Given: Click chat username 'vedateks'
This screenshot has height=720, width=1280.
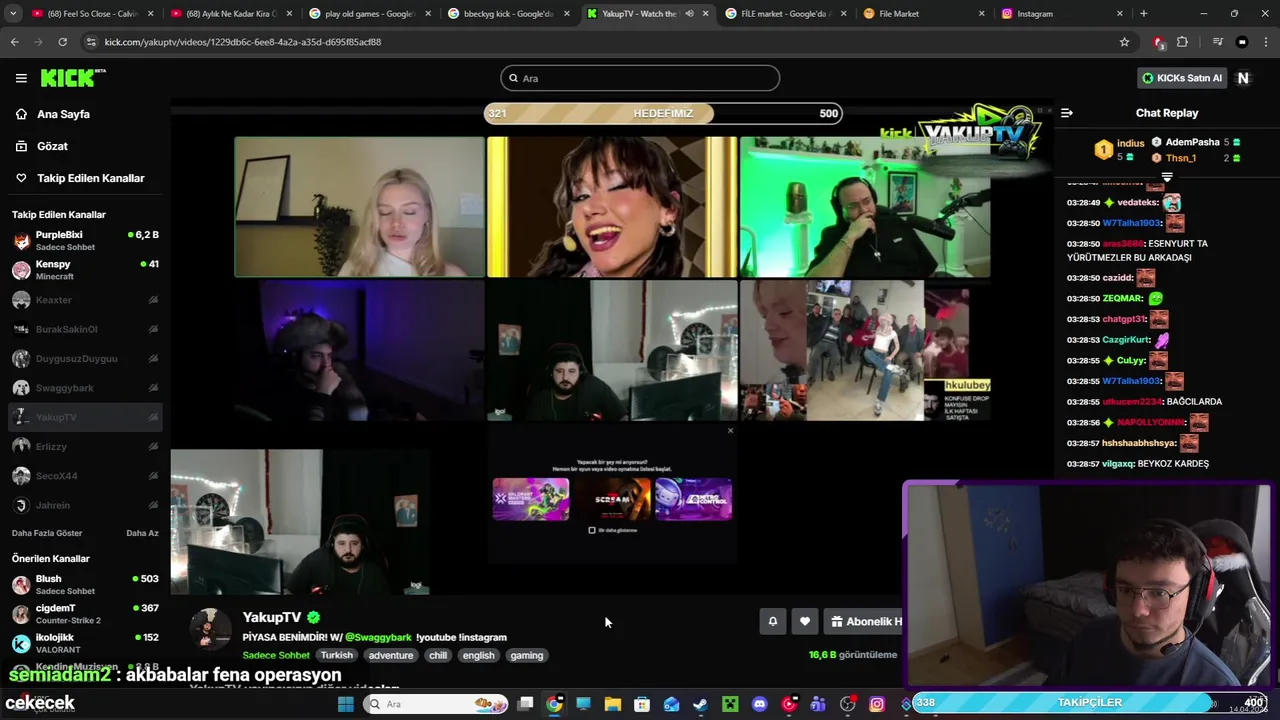Looking at the screenshot, I should pos(1138,203).
